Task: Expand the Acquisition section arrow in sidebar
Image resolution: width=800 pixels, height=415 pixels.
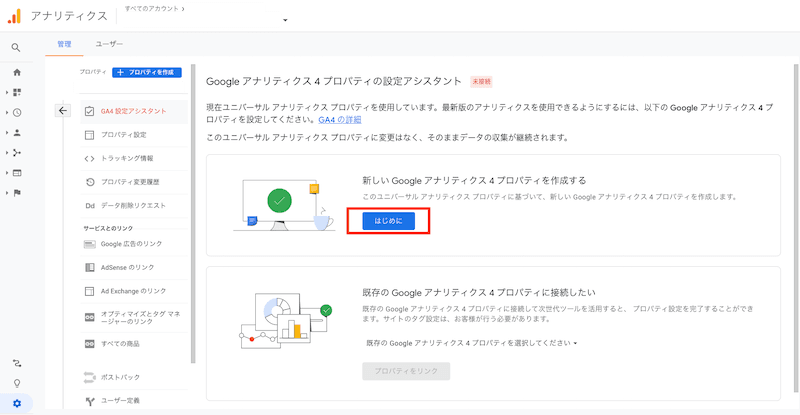Action: (7, 153)
